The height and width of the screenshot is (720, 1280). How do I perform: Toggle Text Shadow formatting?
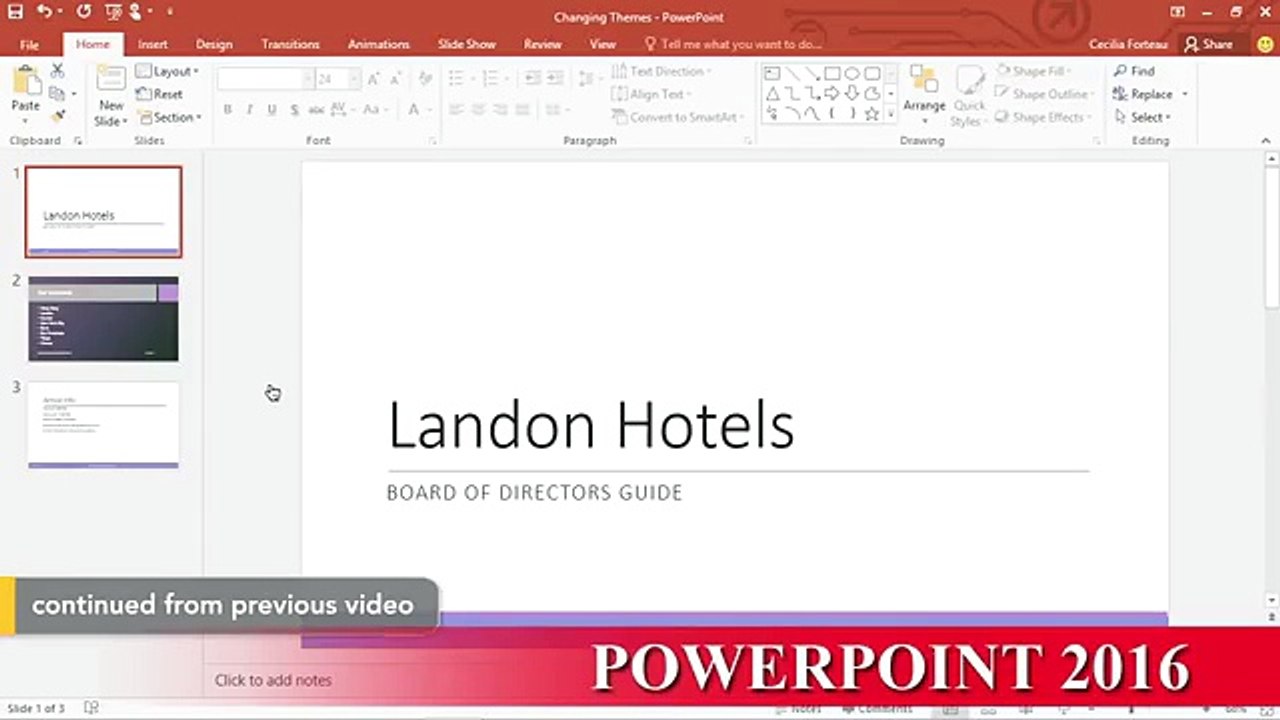pyautogui.click(x=294, y=109)
